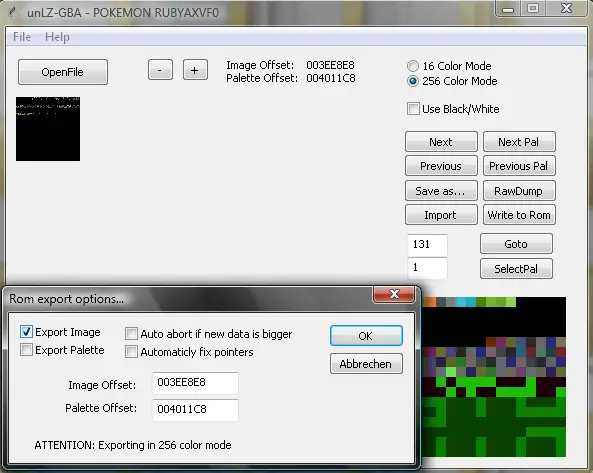Click the plus zoom button
The image size is (593, 473).
point(195,70)
